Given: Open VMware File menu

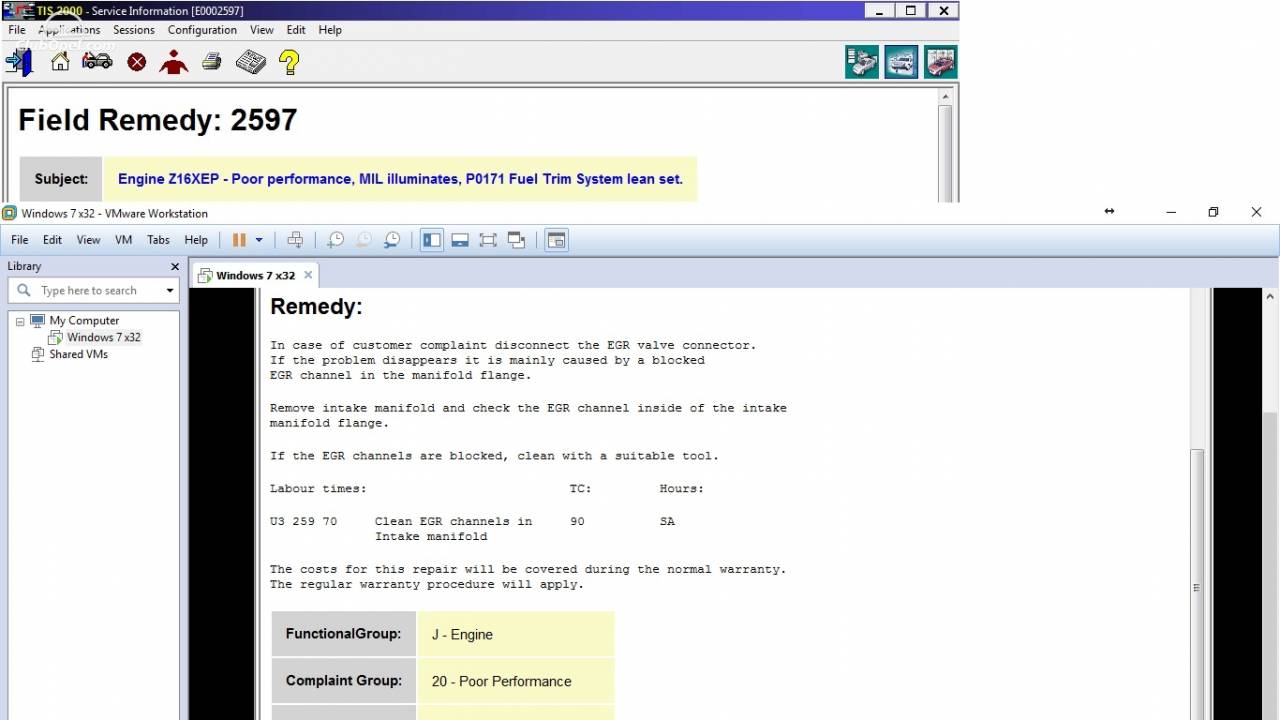Looking at the screenshot, I should 20,240.
